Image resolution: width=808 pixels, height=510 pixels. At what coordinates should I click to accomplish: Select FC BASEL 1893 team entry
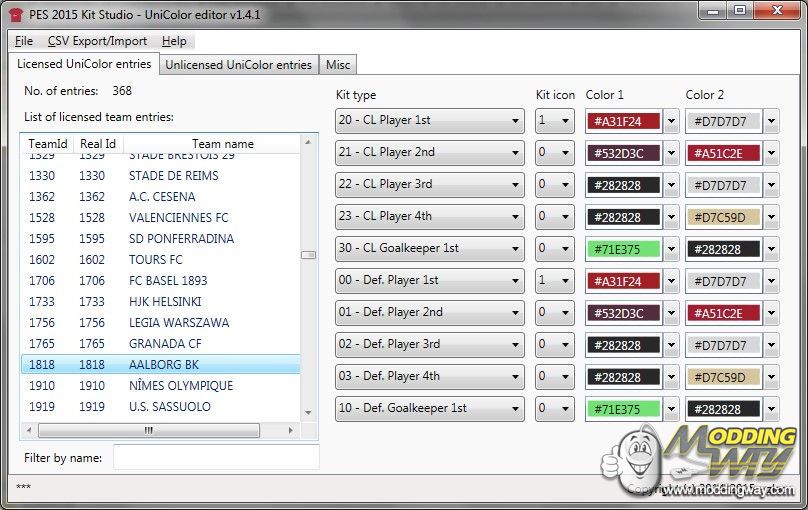(168, 281)
